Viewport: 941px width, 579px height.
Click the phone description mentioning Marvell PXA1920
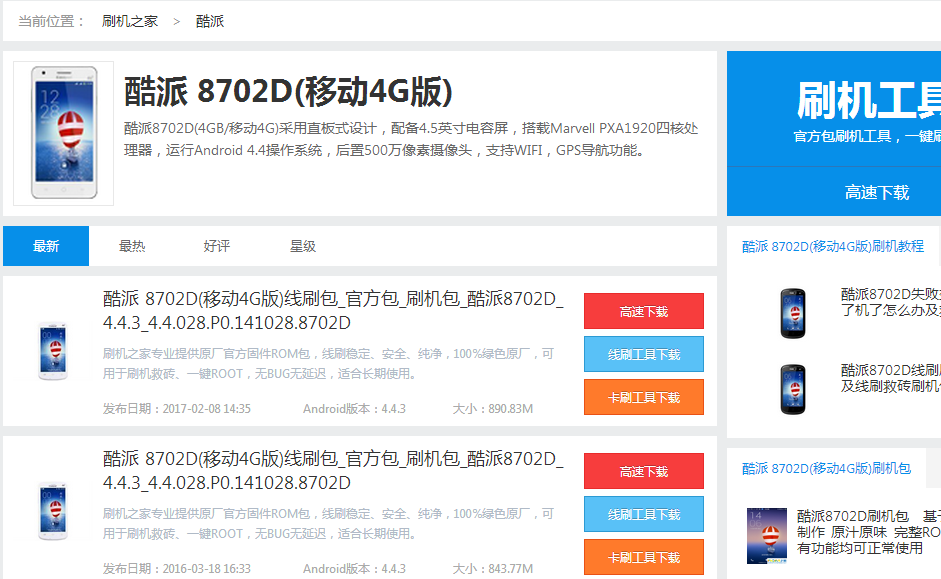pos(411,139)
